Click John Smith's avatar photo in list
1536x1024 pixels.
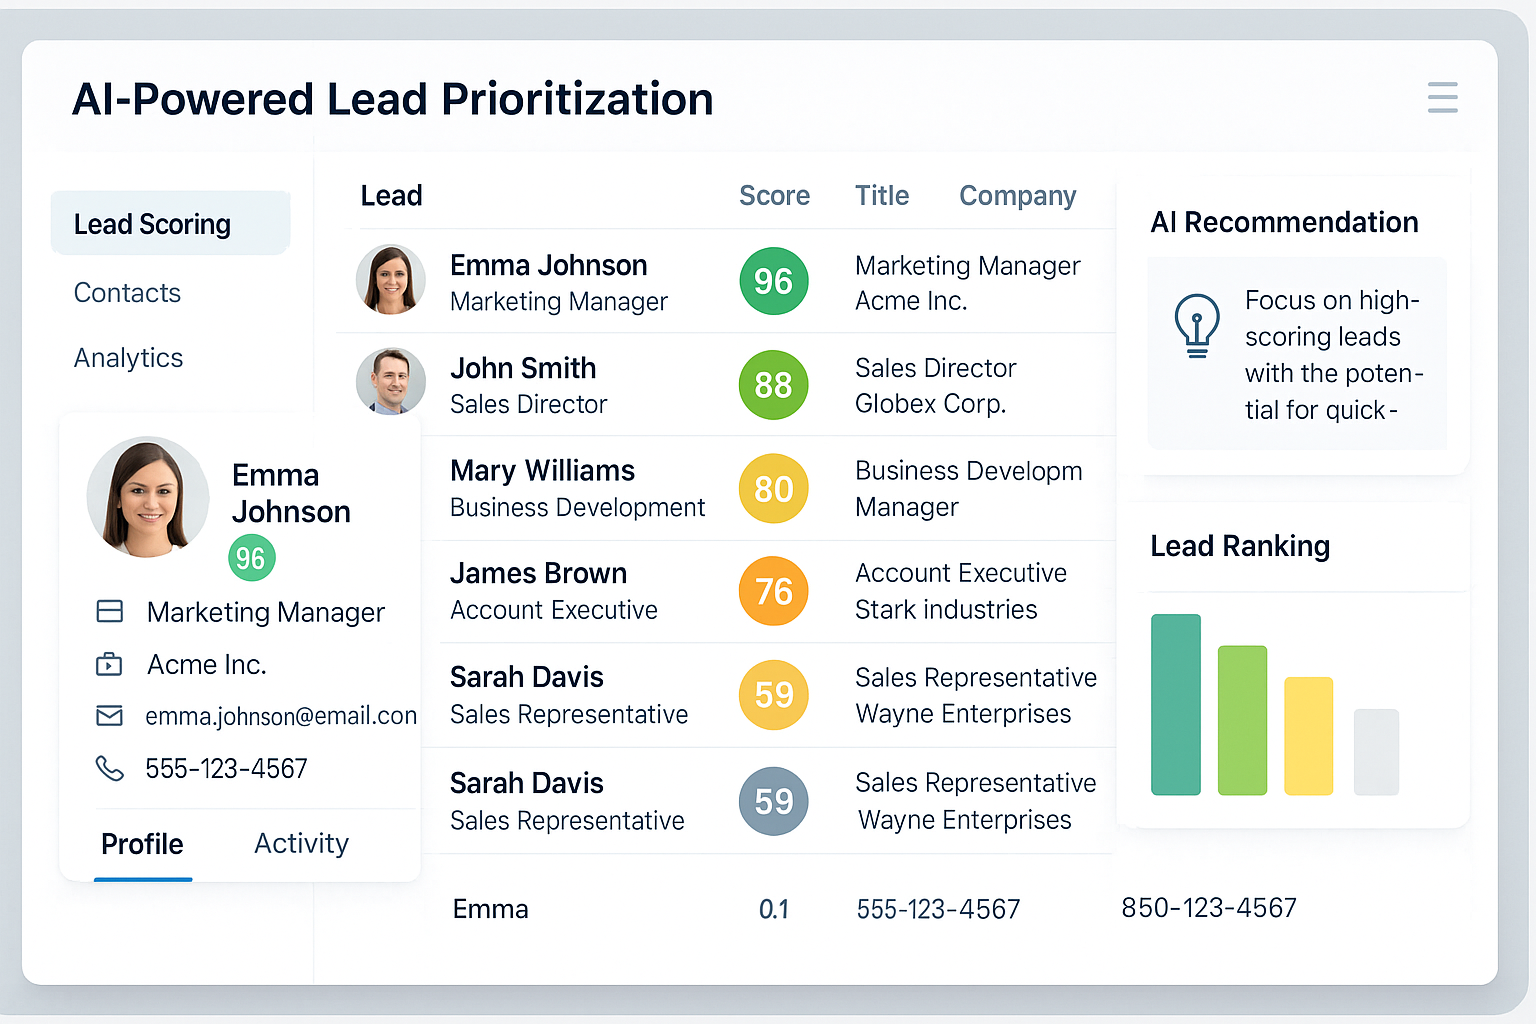390,381
